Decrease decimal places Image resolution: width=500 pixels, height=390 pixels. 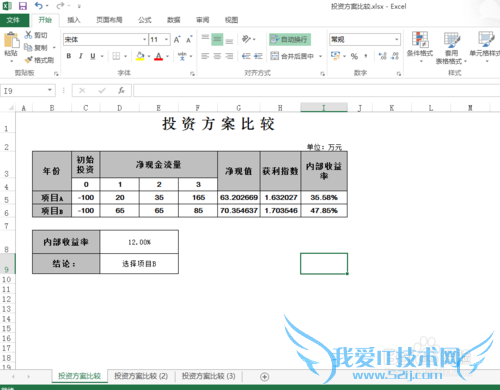point(395,56)
